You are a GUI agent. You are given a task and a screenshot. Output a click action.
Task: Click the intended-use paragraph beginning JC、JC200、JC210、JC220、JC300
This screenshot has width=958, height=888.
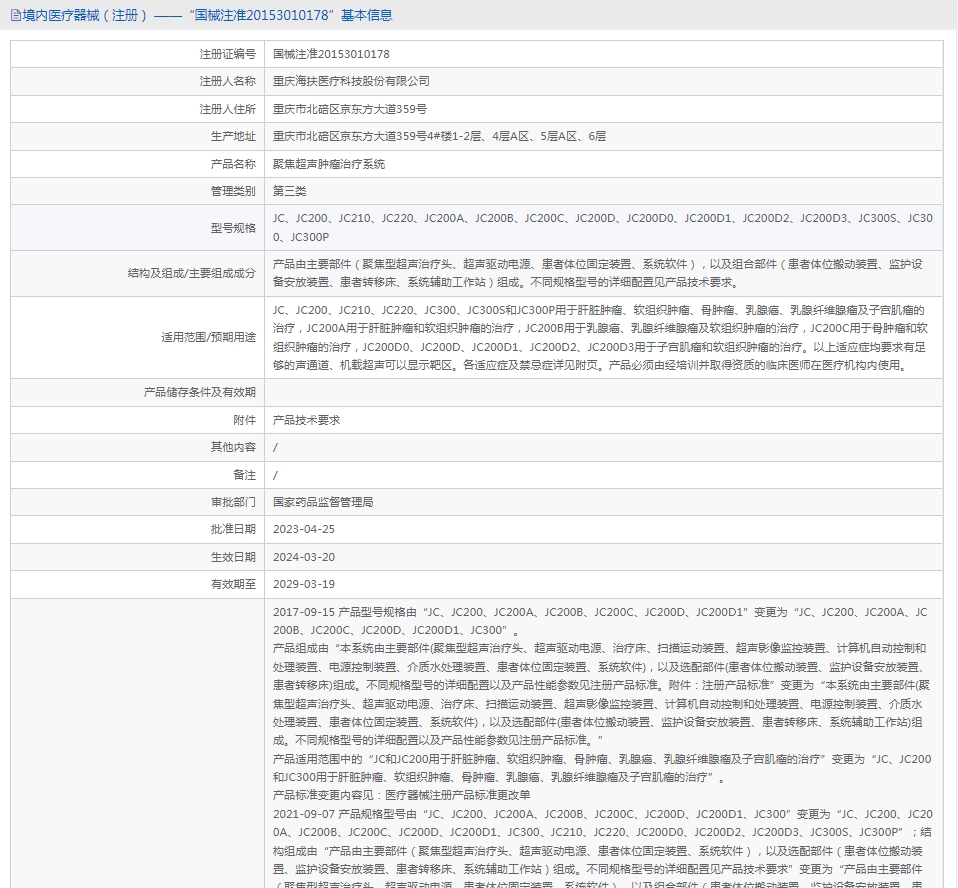pyautogui.click(x=600, y=337)
